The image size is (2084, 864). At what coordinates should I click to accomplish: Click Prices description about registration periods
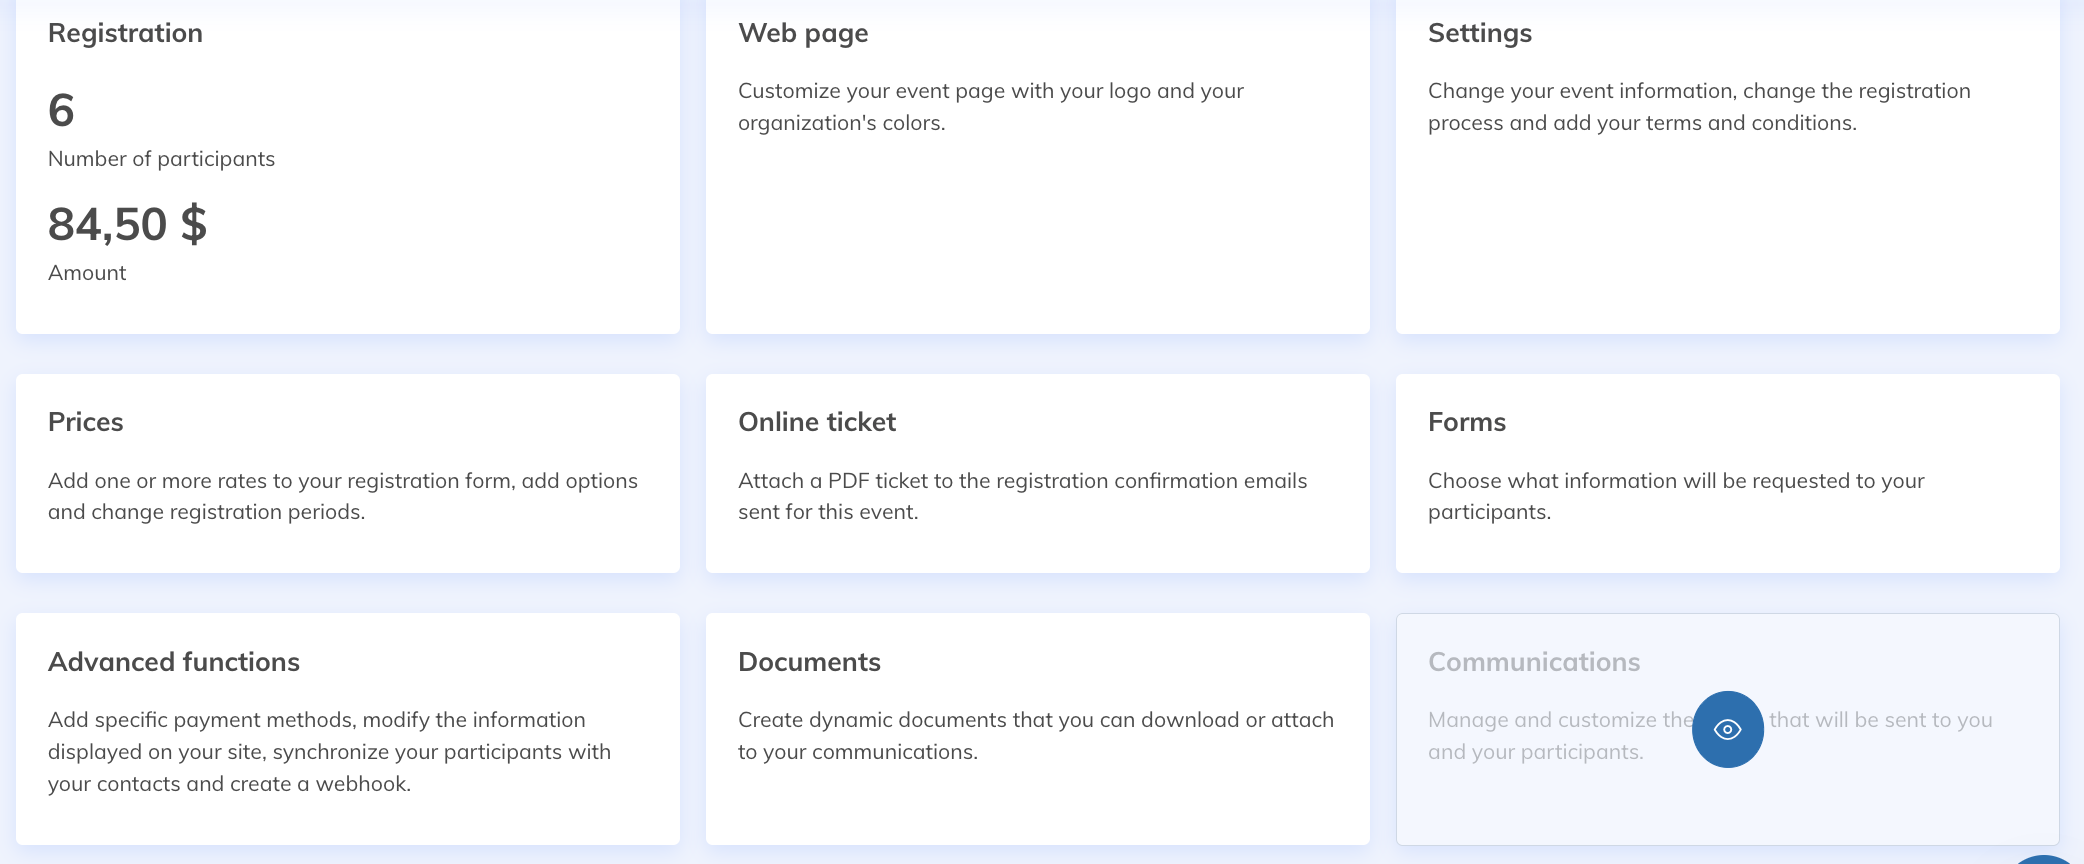click(342, 496)
